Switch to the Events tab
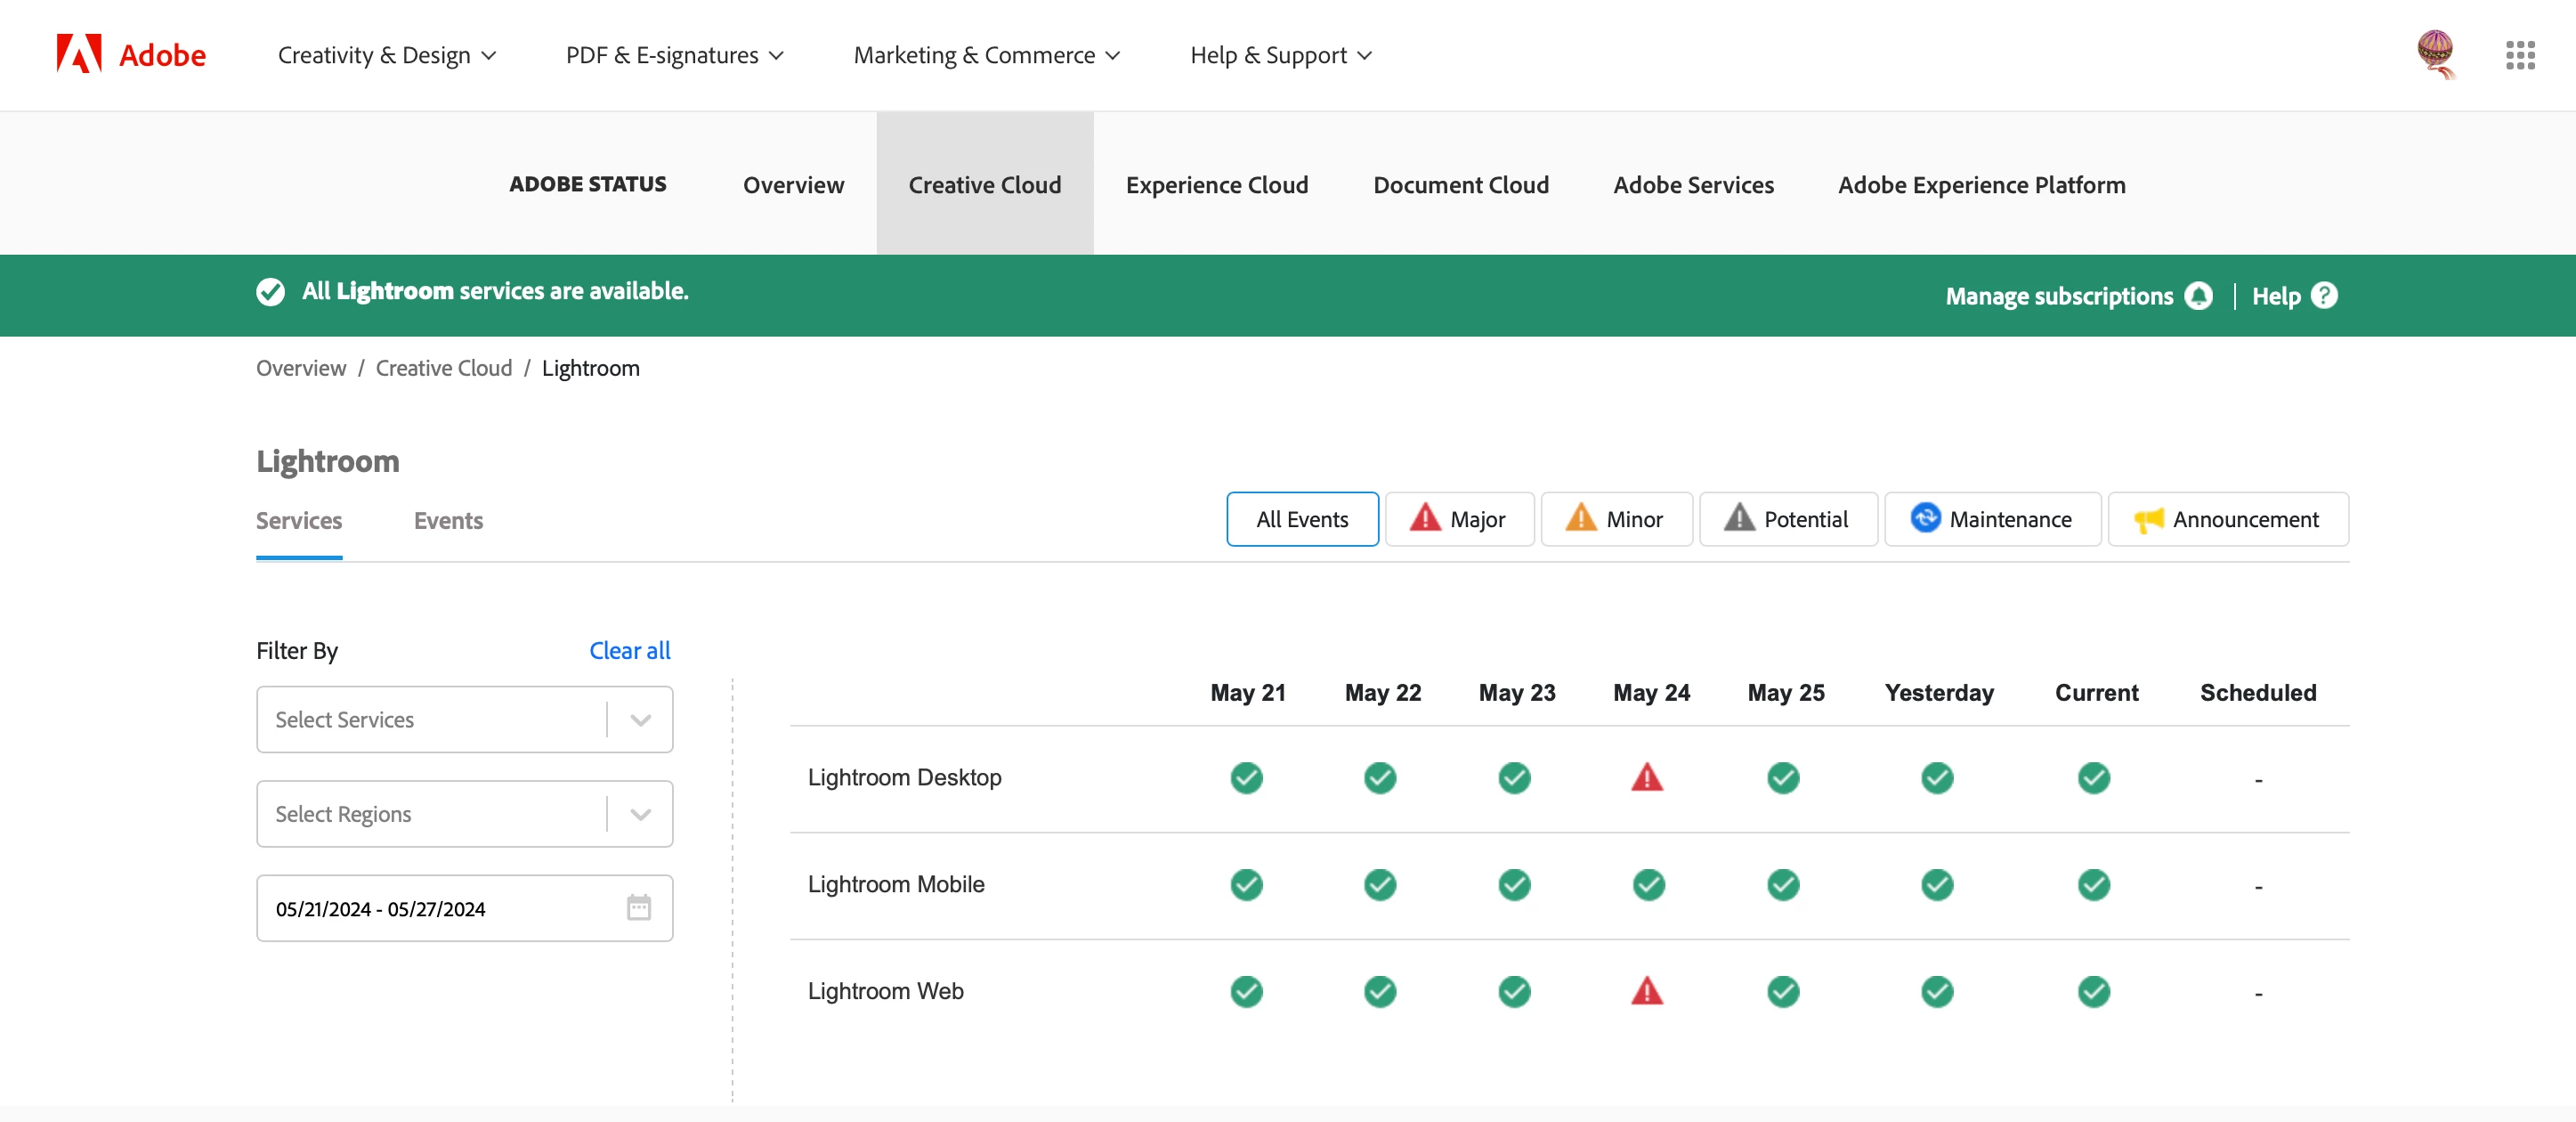This screenshot has height=1122, width=2576. coord(448,521)
